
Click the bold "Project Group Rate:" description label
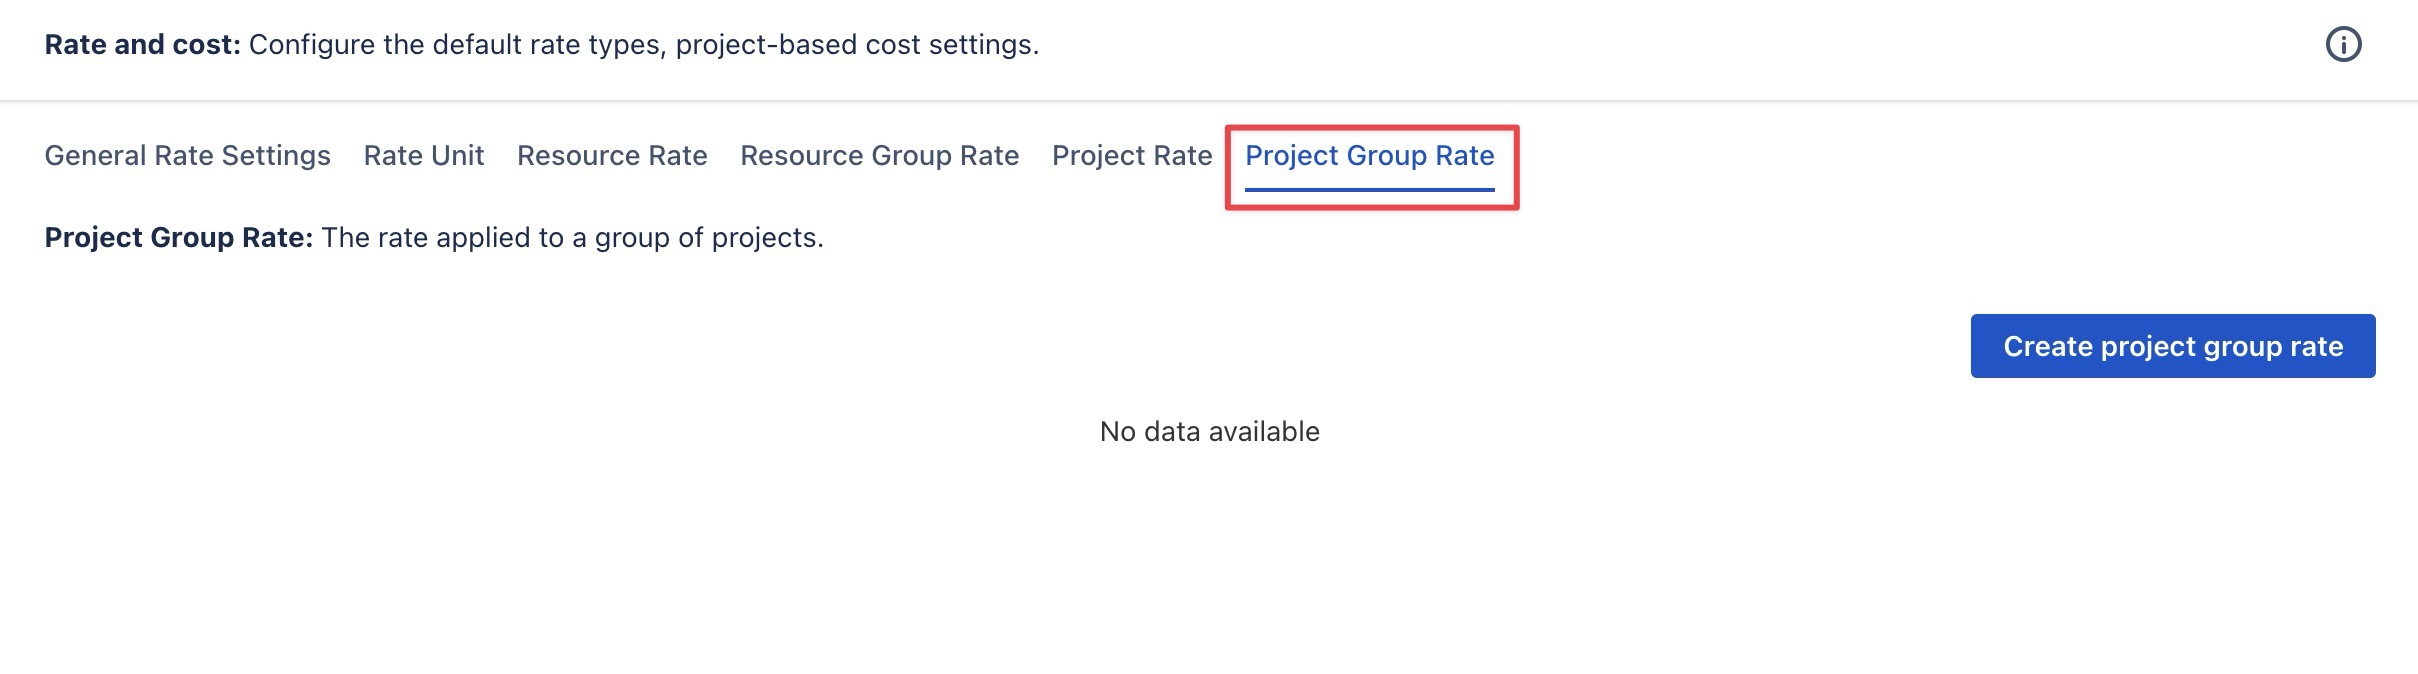(x=178, y=238)
